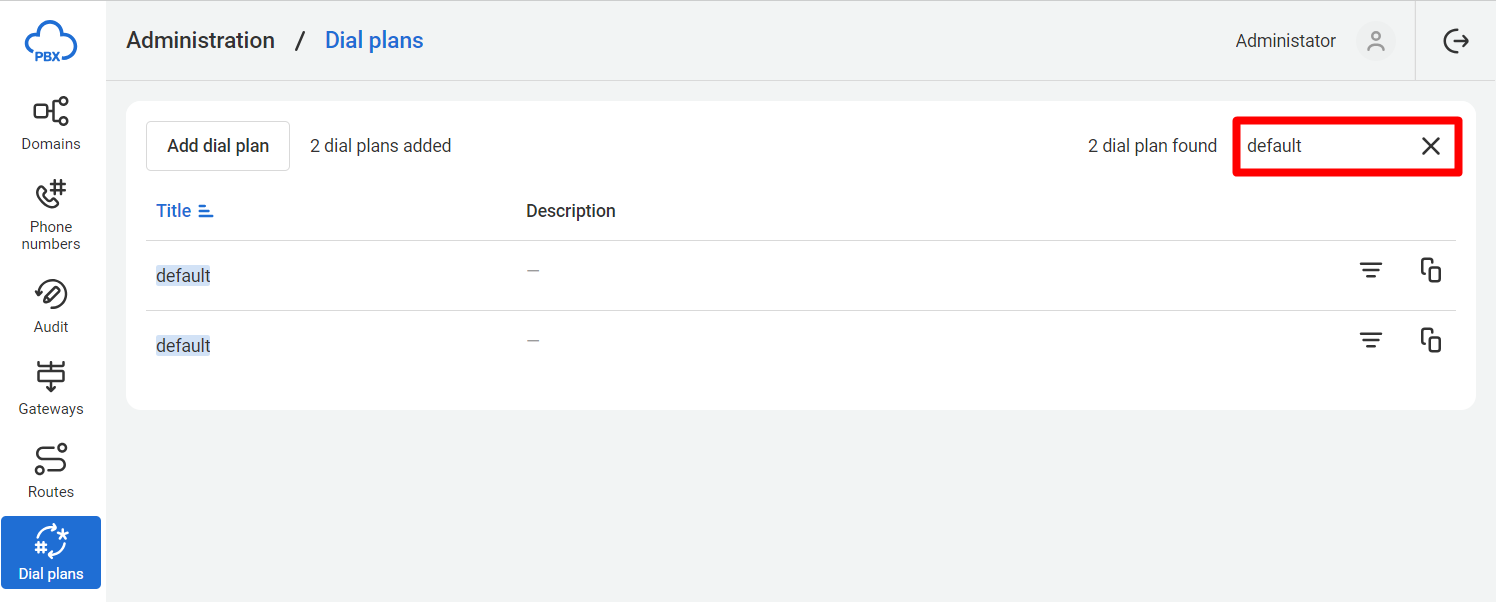Open rules icon for second default plan
This screenshot has height=602, width=1496.
1370,340
